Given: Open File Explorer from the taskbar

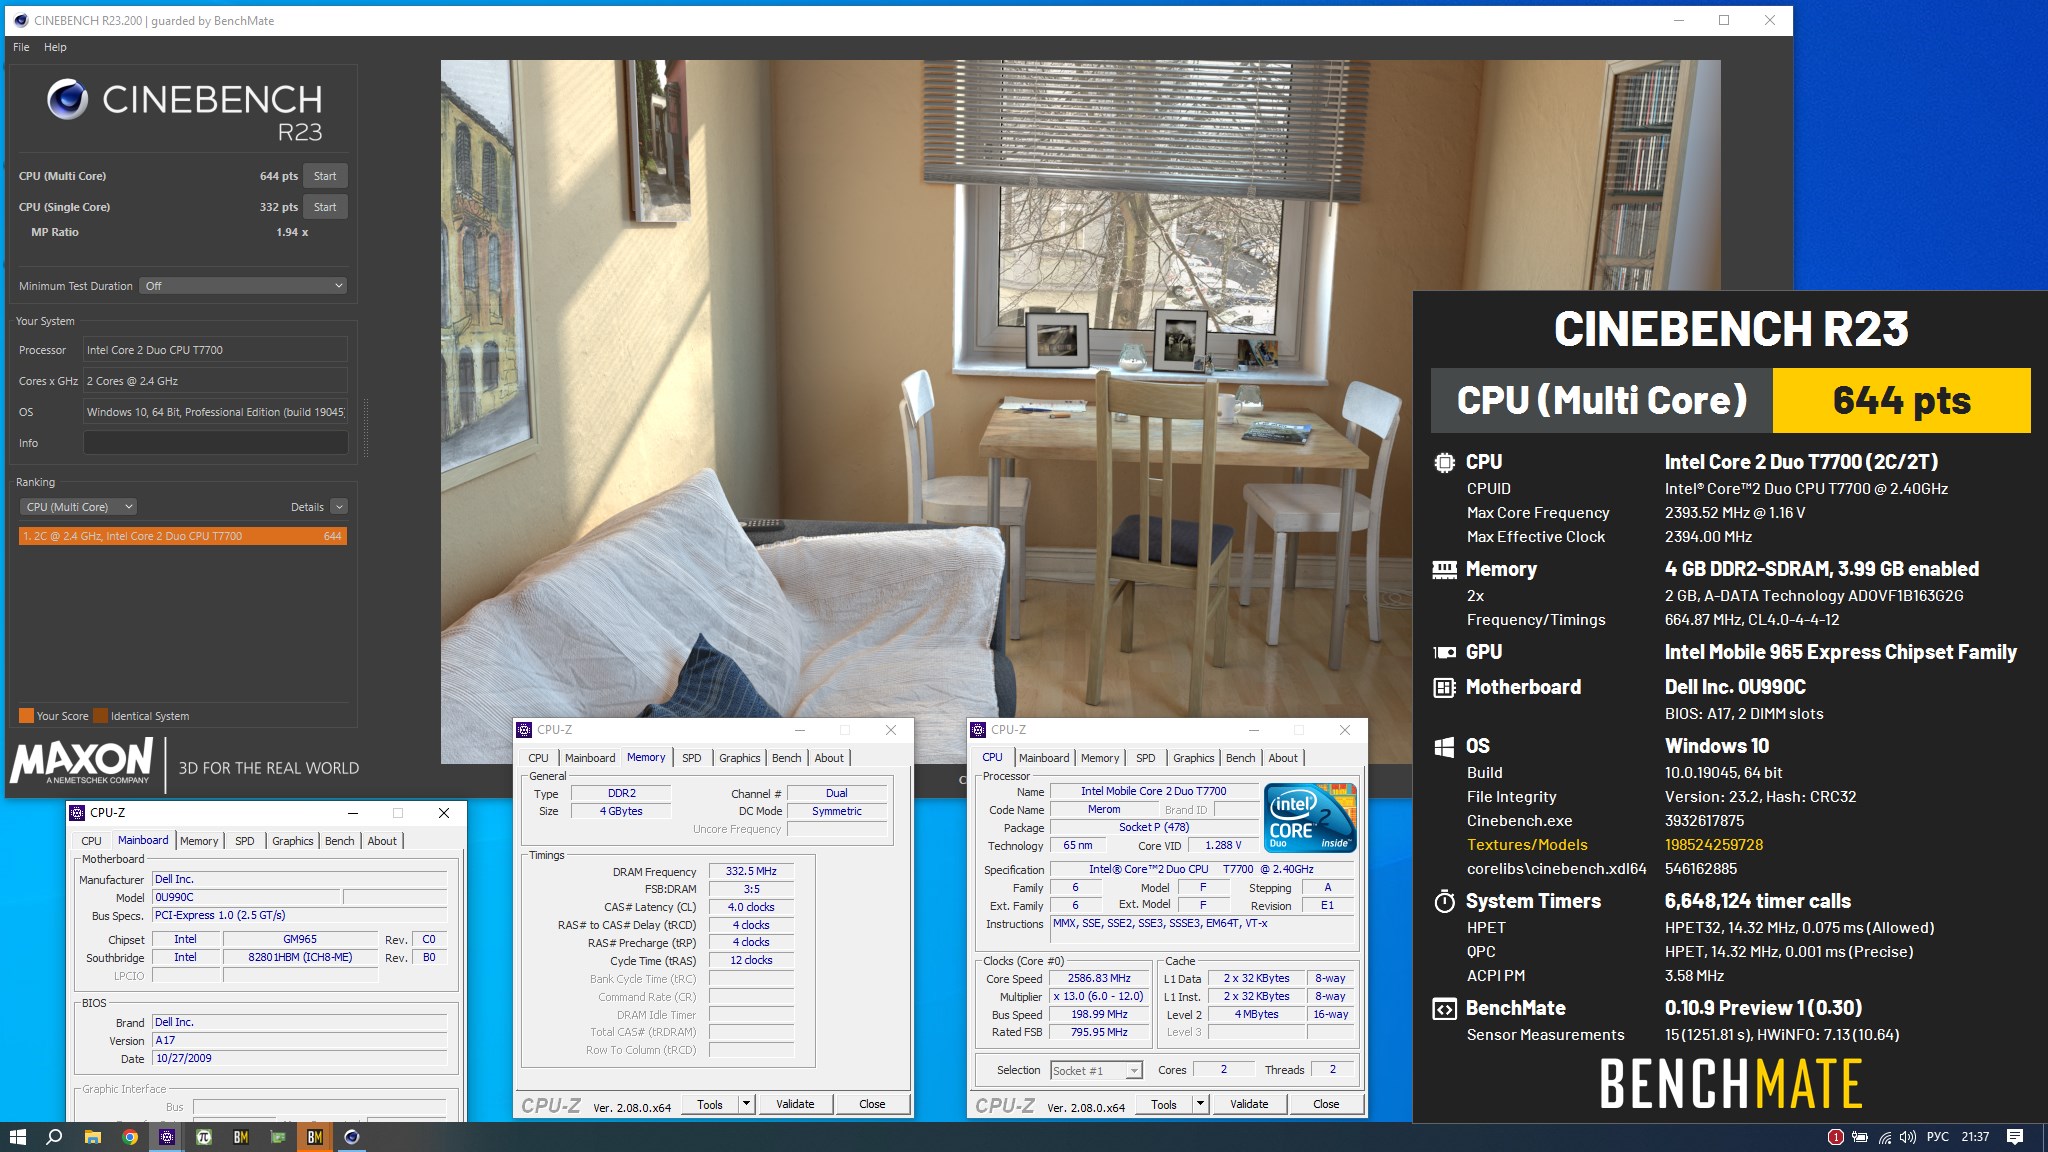Looking at the screenshot, I should click(92, 1137).
